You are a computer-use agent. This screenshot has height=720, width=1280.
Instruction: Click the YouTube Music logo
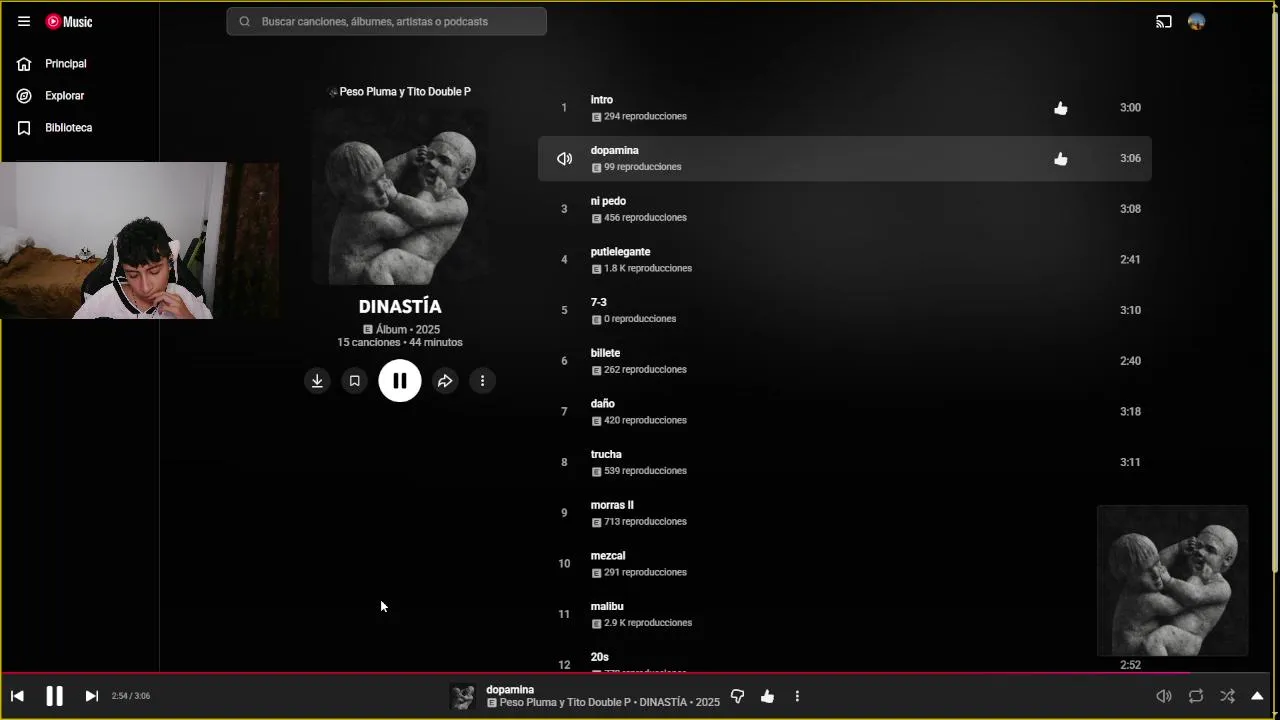pos(69,21)
